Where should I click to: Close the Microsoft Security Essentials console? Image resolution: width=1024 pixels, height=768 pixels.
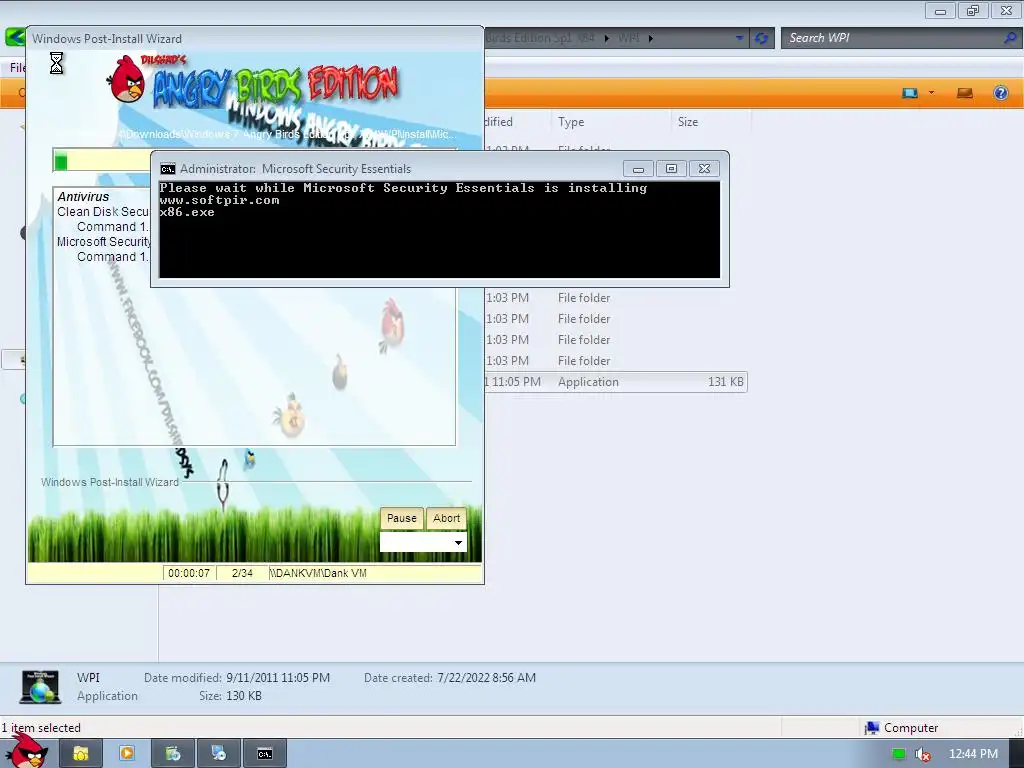[x=704, y=169]
